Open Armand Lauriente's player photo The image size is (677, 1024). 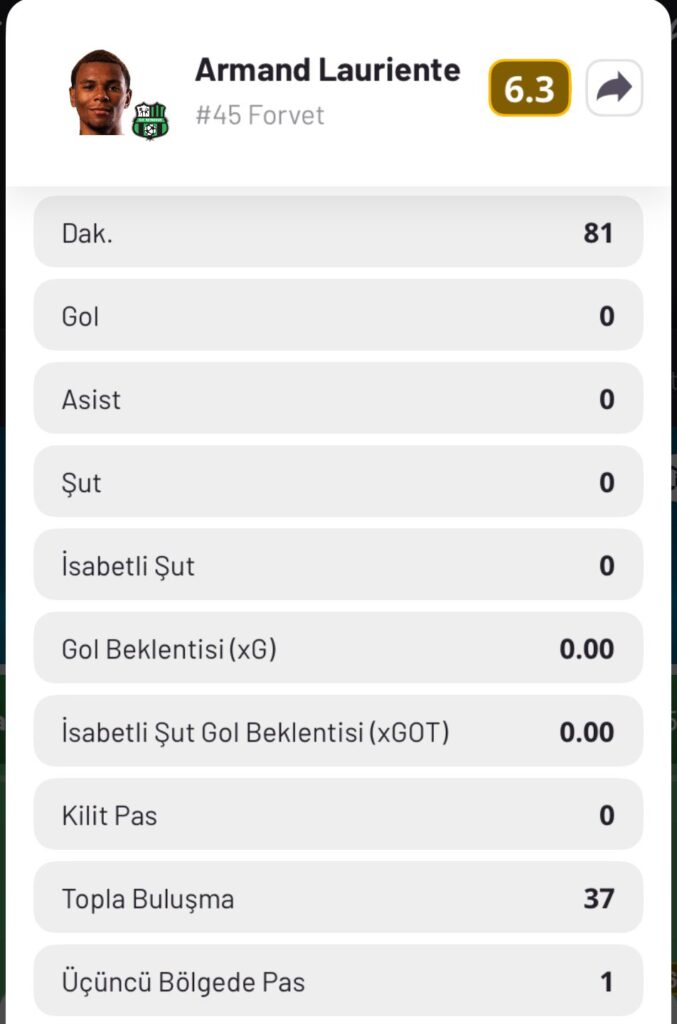(x=100, y=92)
